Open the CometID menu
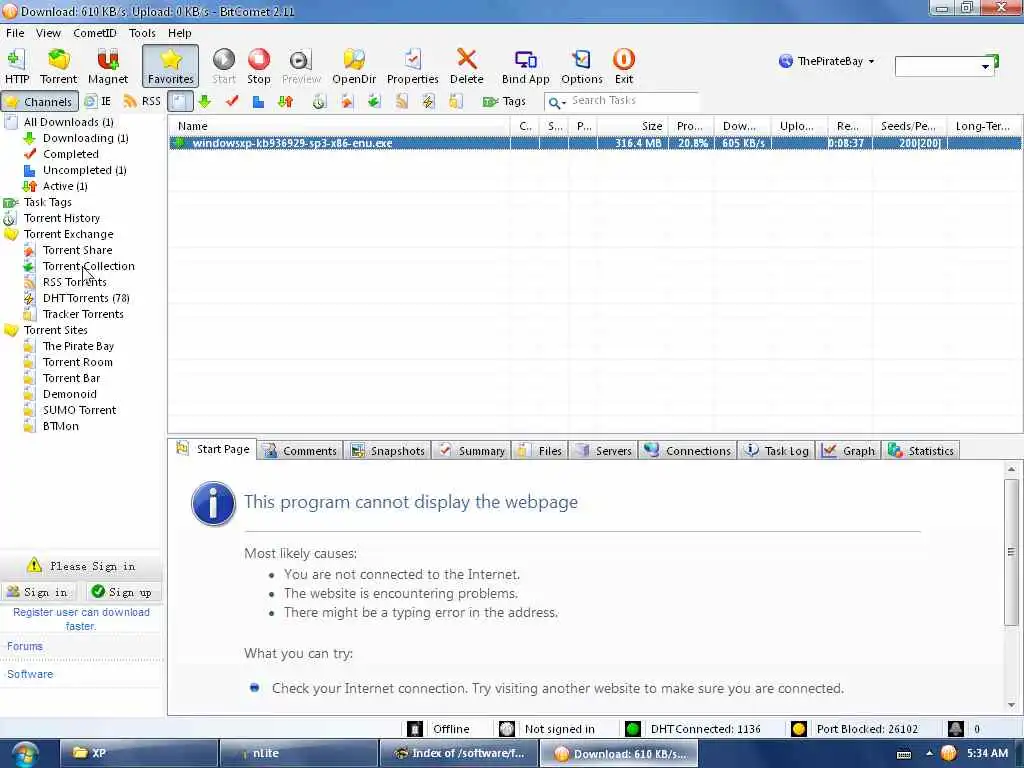This screenshot has height=768, width=1024. click(95, 33)
